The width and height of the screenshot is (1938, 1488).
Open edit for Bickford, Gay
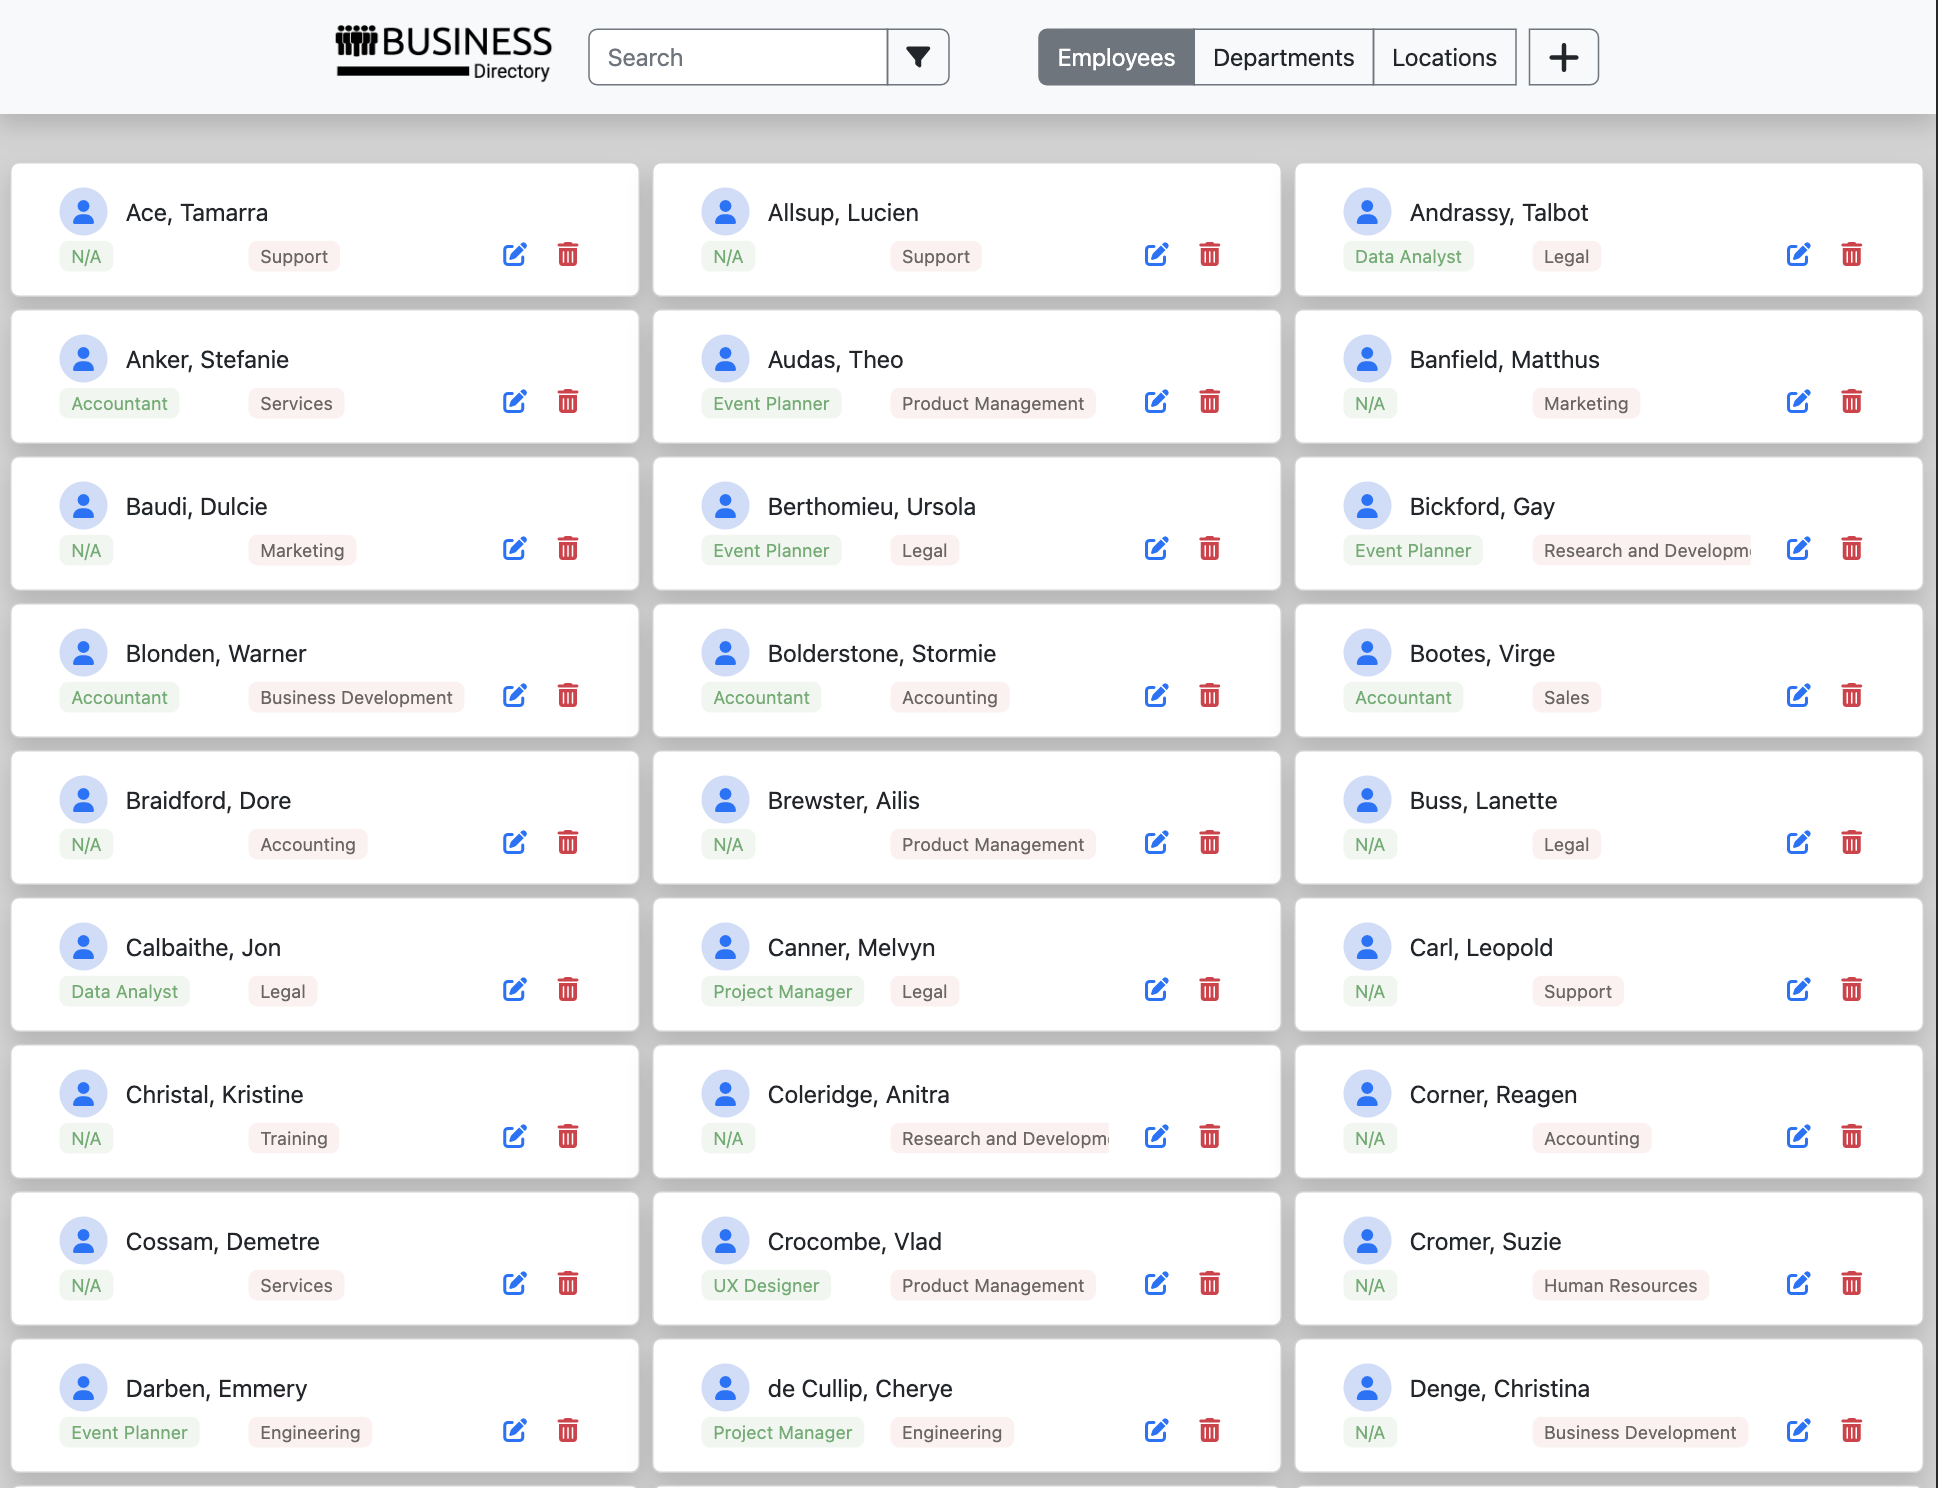[1798, 549]
